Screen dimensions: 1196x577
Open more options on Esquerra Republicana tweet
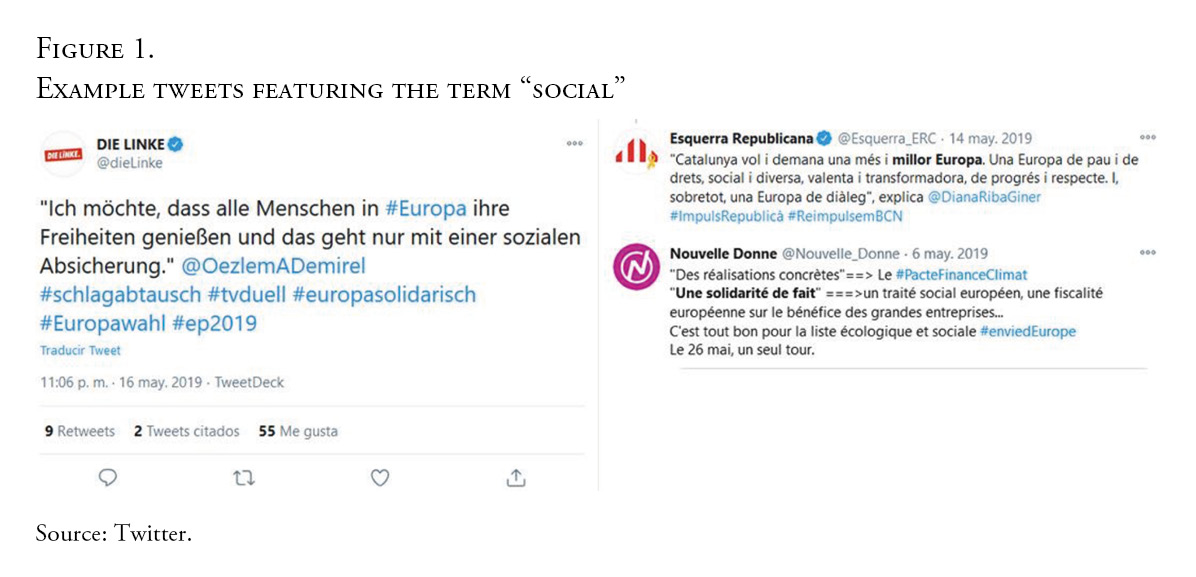1147,137
